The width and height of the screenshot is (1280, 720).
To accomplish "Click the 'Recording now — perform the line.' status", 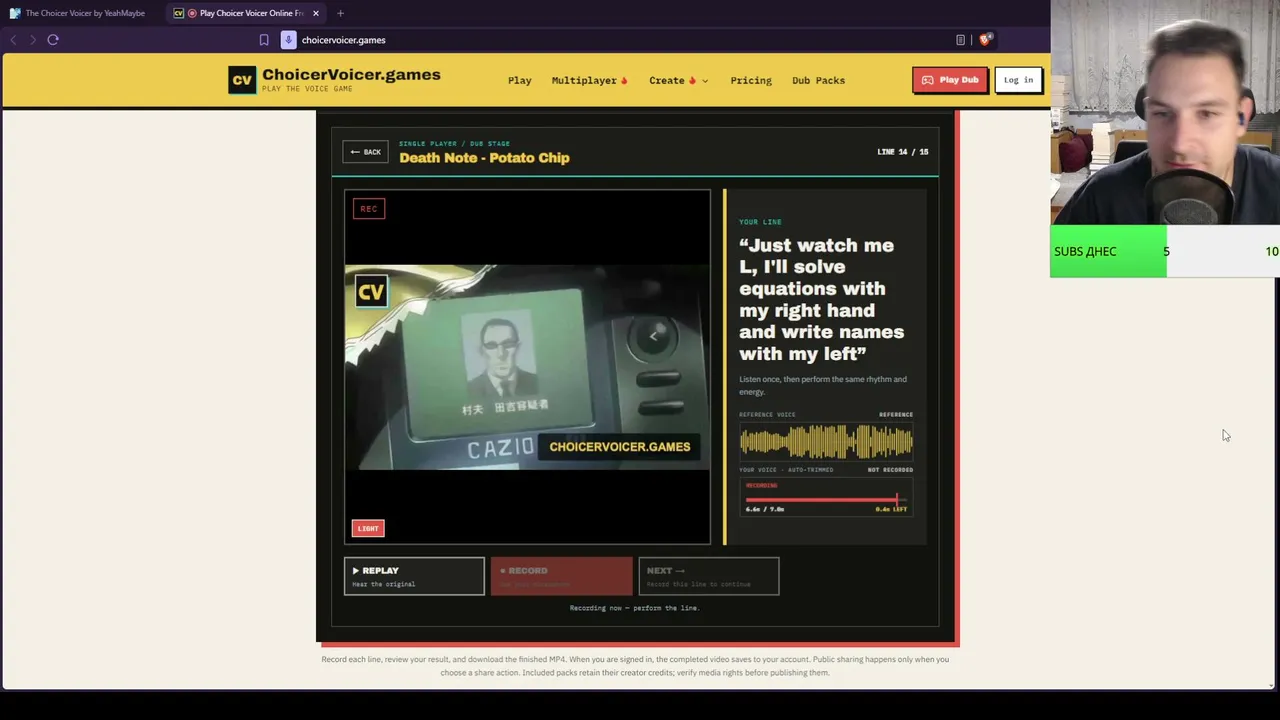I will (x=634, y=608).
